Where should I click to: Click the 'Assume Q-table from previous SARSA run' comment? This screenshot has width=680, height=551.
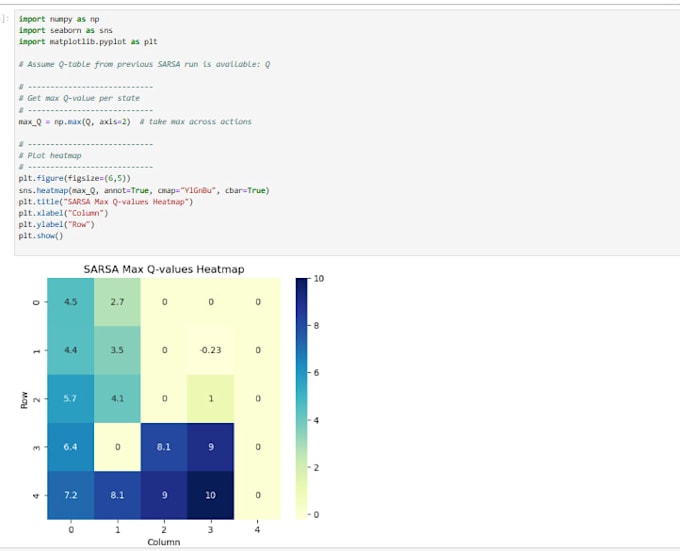click(x=144, y=64)
